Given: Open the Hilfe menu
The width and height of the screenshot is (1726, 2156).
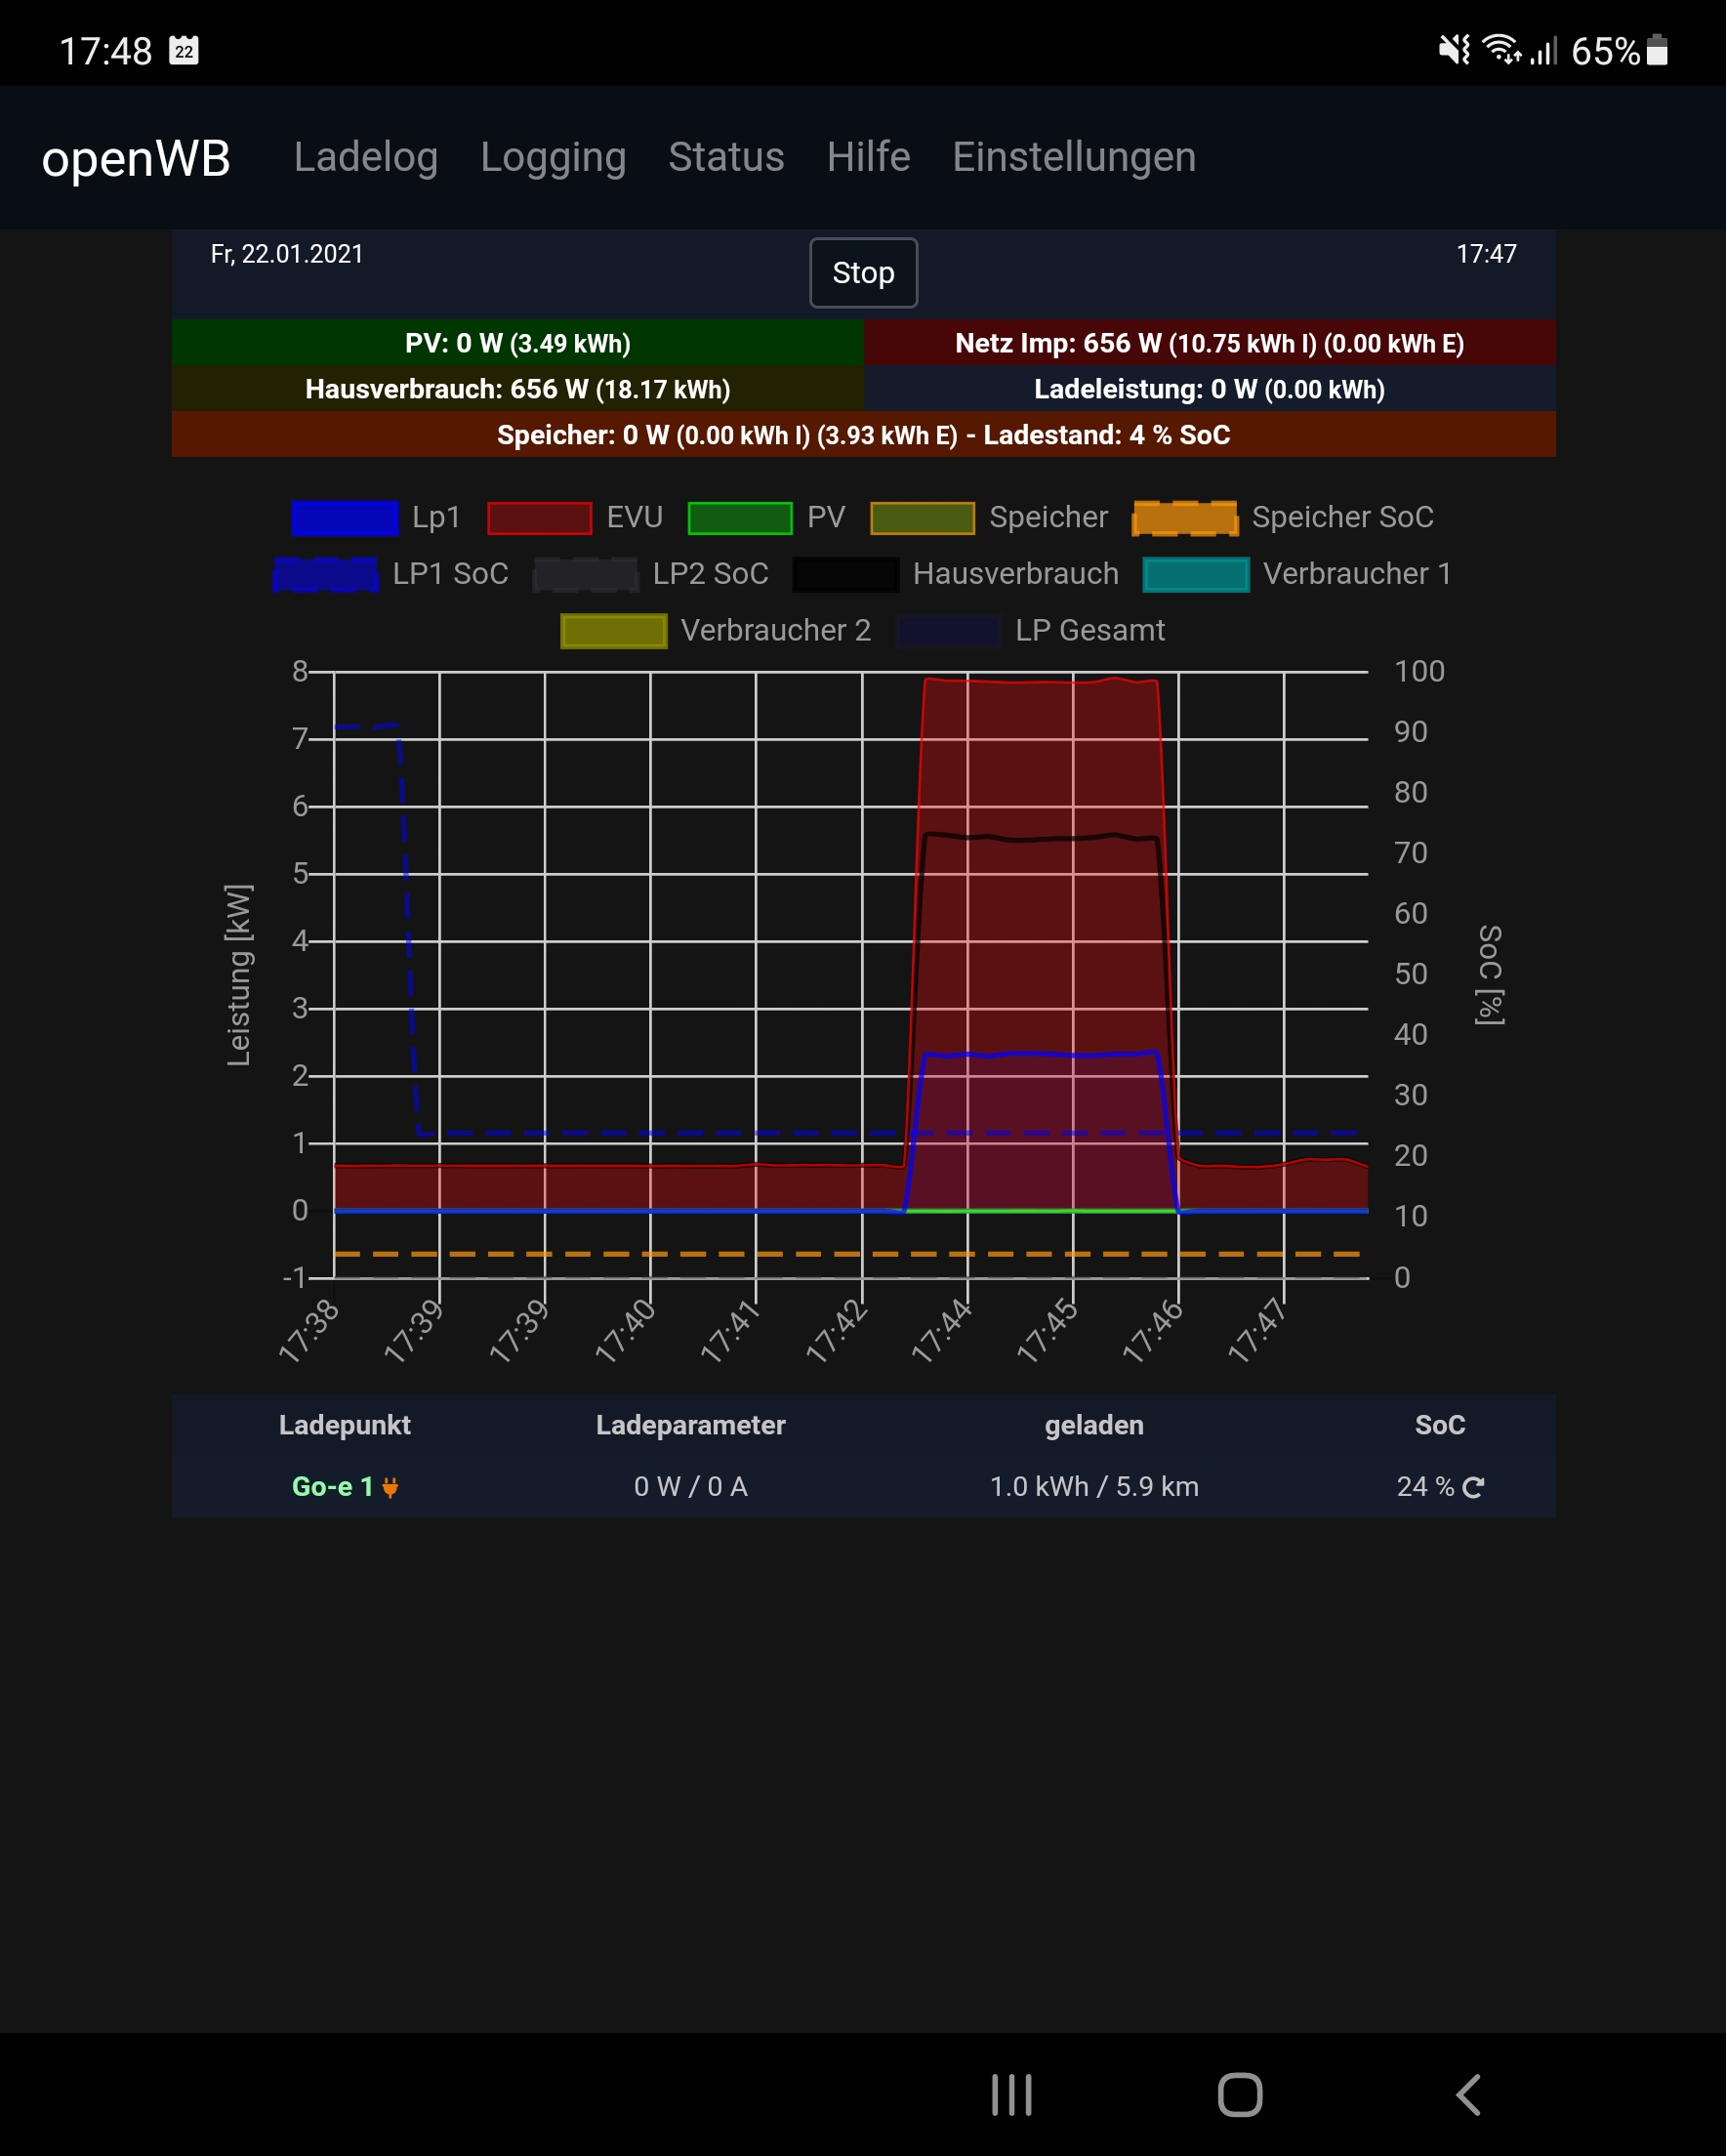Looking at the screenshot, I should click(868, 157).
